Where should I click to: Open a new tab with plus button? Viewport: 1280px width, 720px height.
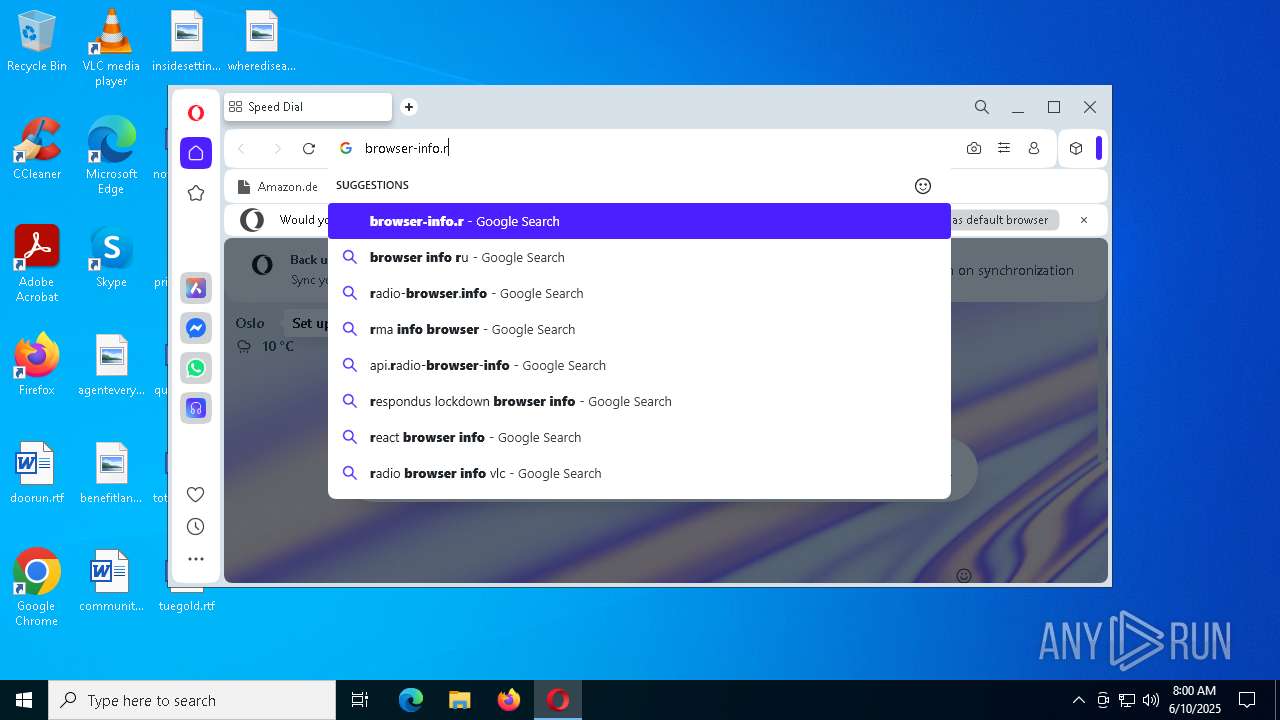pos(409,107)
